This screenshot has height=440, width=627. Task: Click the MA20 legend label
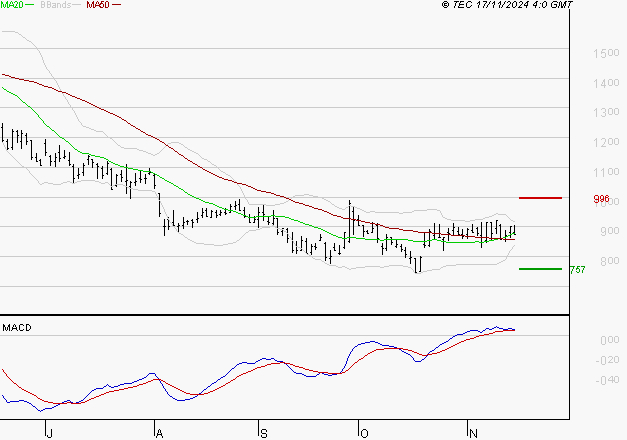[11, 5]
